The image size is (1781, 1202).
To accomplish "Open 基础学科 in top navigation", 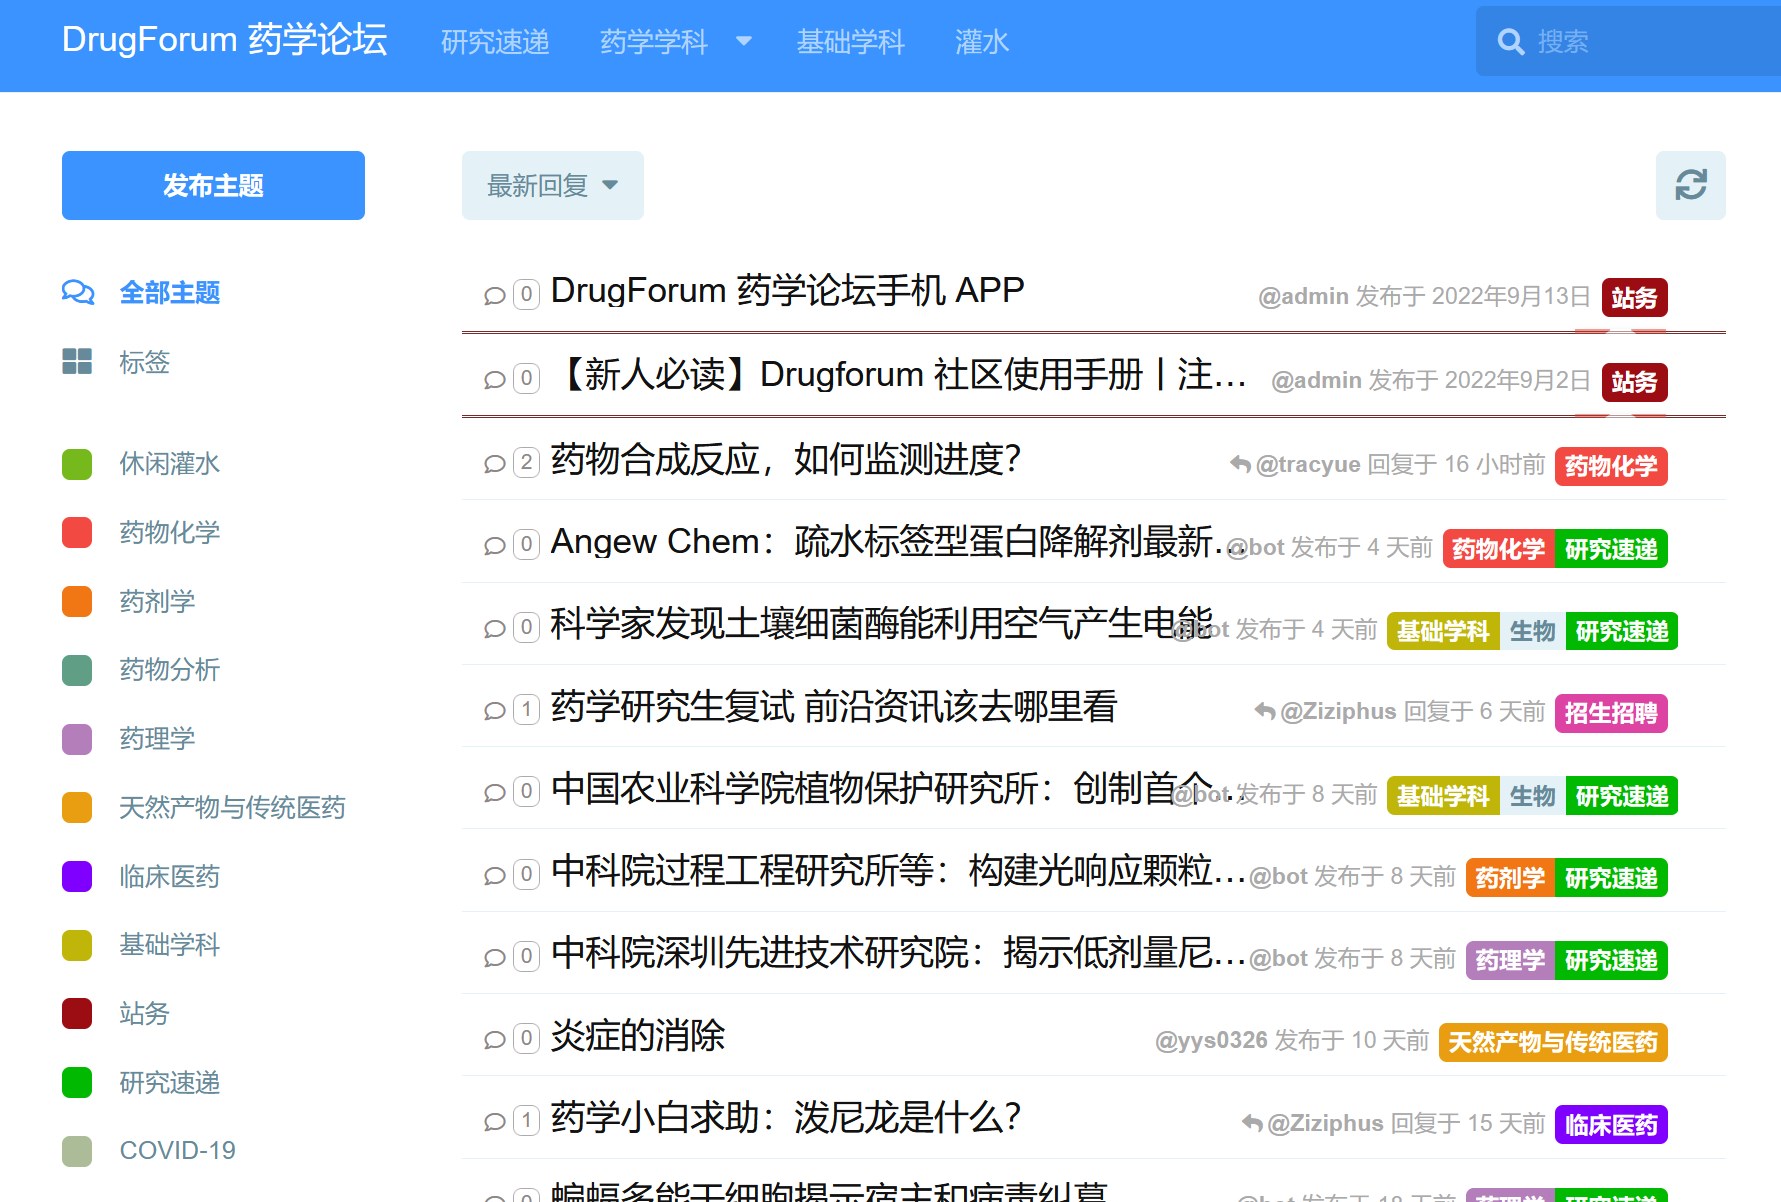I will (x=851, y=42).
